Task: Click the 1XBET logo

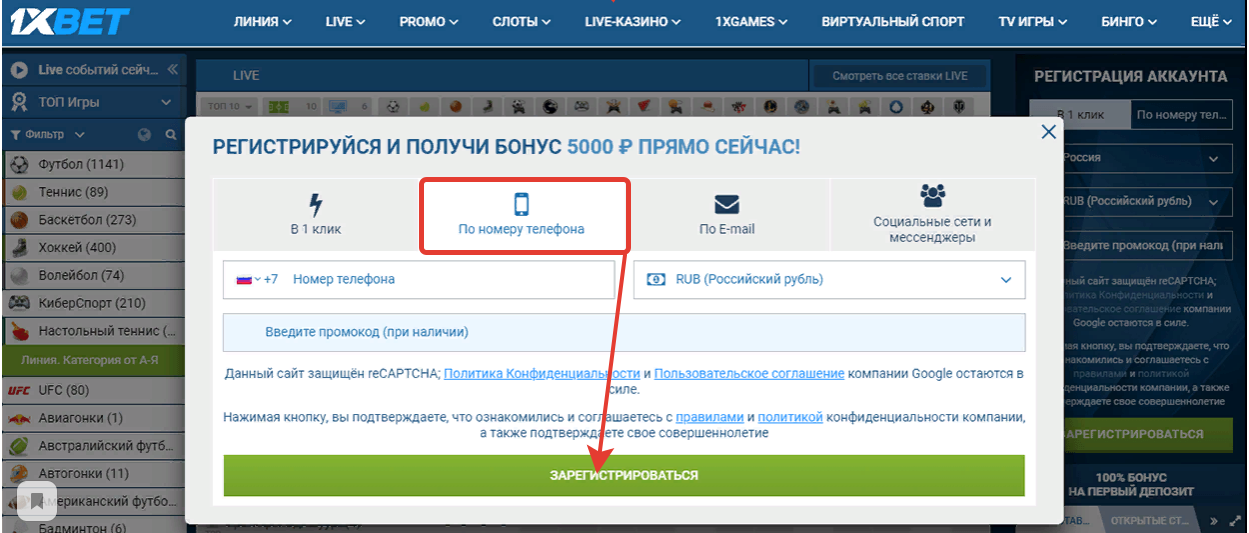Action: click(66, 20)
